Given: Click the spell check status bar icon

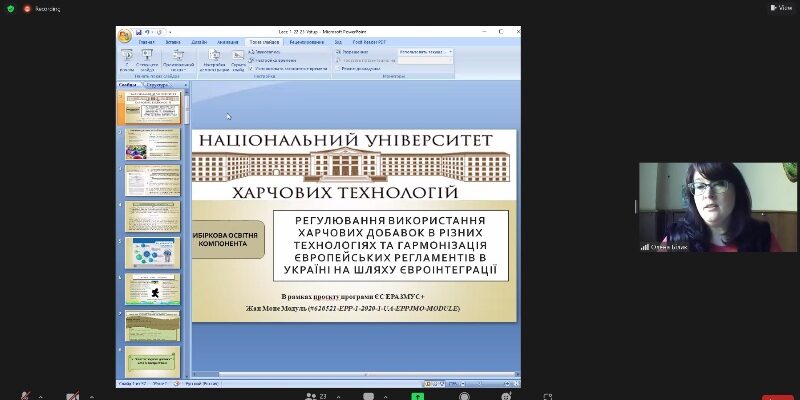Looking at the screenshot, I should point(177,384).
